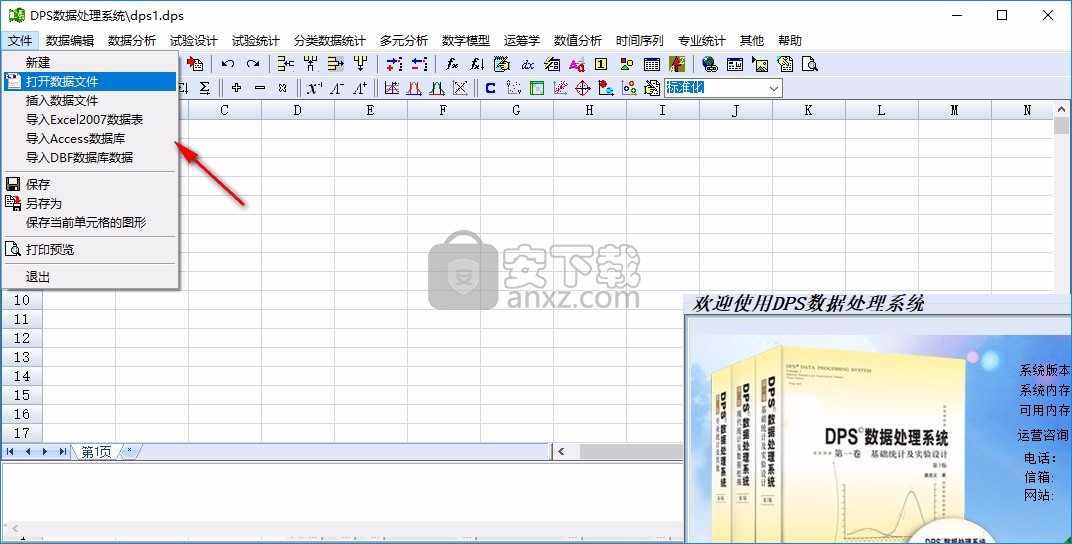Choose 新建 from the file menu
Viewport: 1072px width, 544px height.
tap(90, 62)
